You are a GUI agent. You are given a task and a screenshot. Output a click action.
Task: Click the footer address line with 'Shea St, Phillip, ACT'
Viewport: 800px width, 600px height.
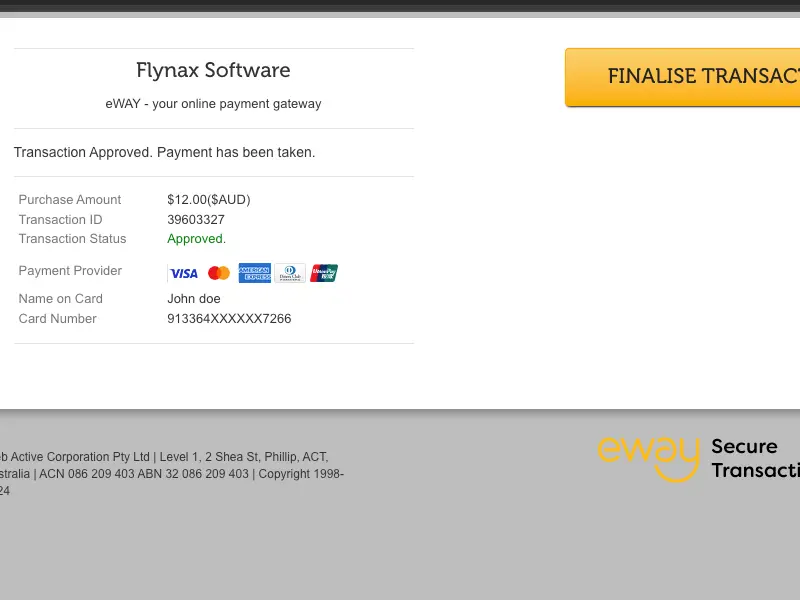[x=164, y=457]
